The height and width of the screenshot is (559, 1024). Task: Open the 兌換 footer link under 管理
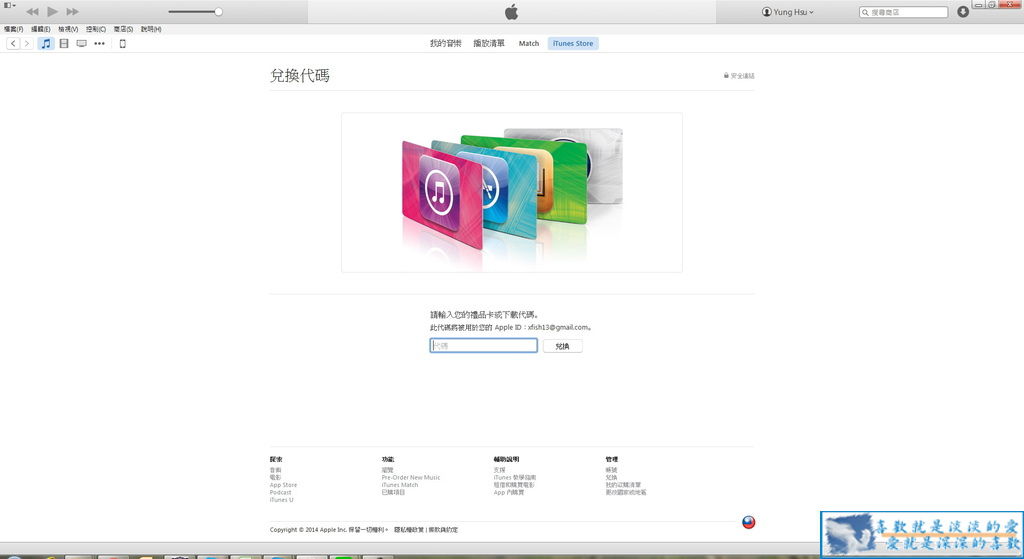[611, 477]
